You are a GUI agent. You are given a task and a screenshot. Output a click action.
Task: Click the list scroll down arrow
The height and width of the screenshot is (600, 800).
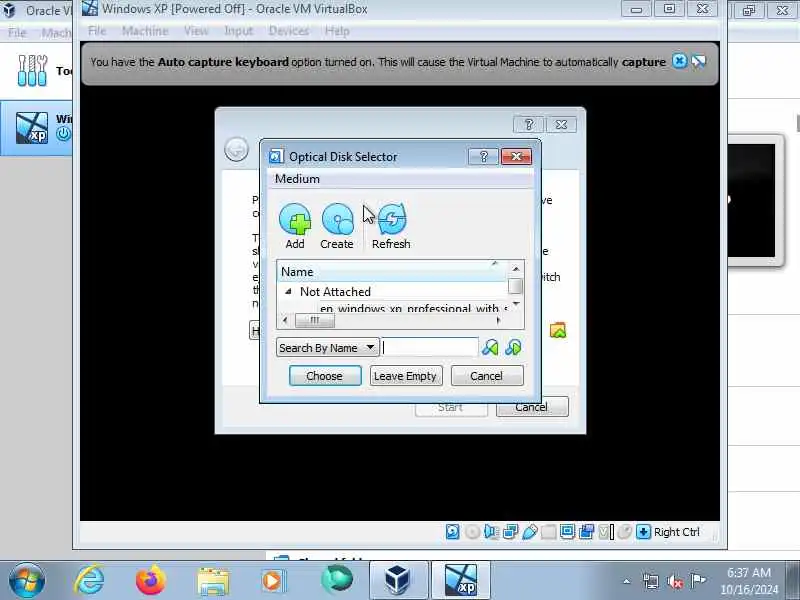pos(516,305)
